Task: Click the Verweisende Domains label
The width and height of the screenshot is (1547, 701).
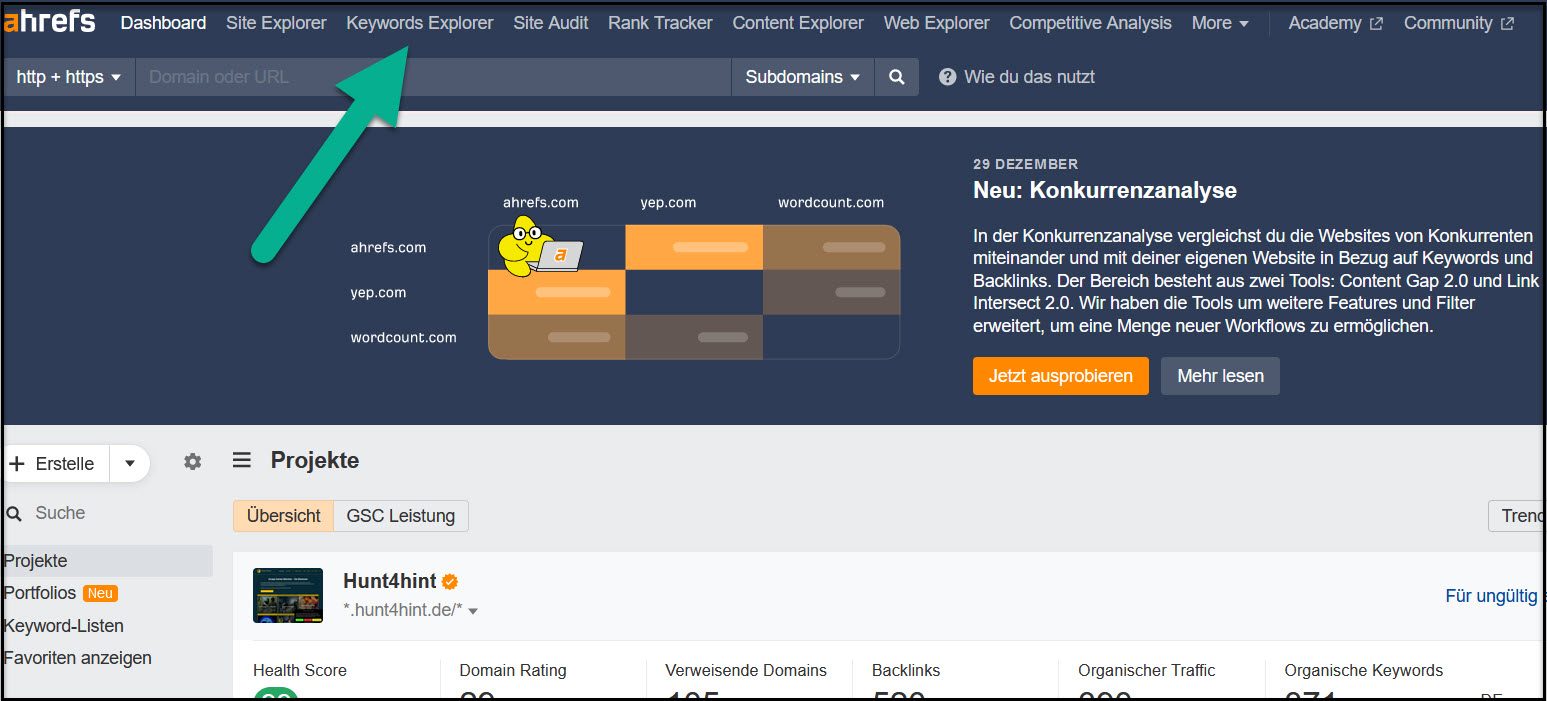Action: click(x=746, y=670)
